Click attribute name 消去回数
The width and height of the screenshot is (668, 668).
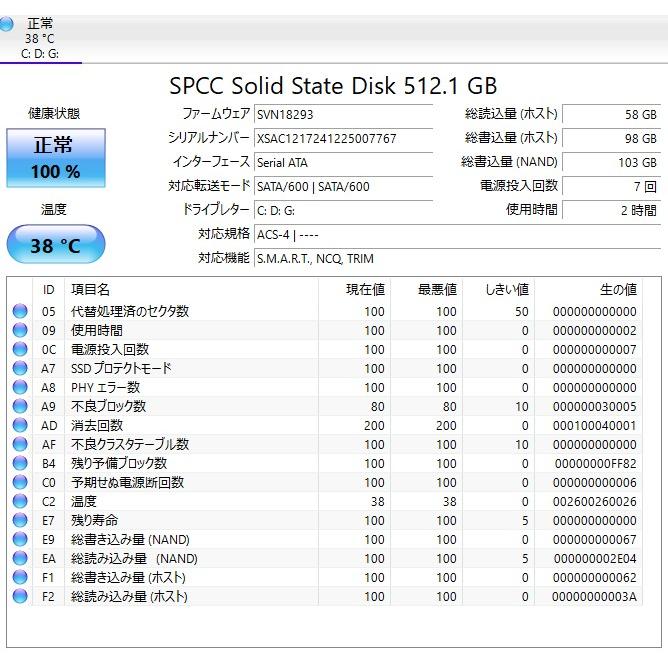pos(97,425)
